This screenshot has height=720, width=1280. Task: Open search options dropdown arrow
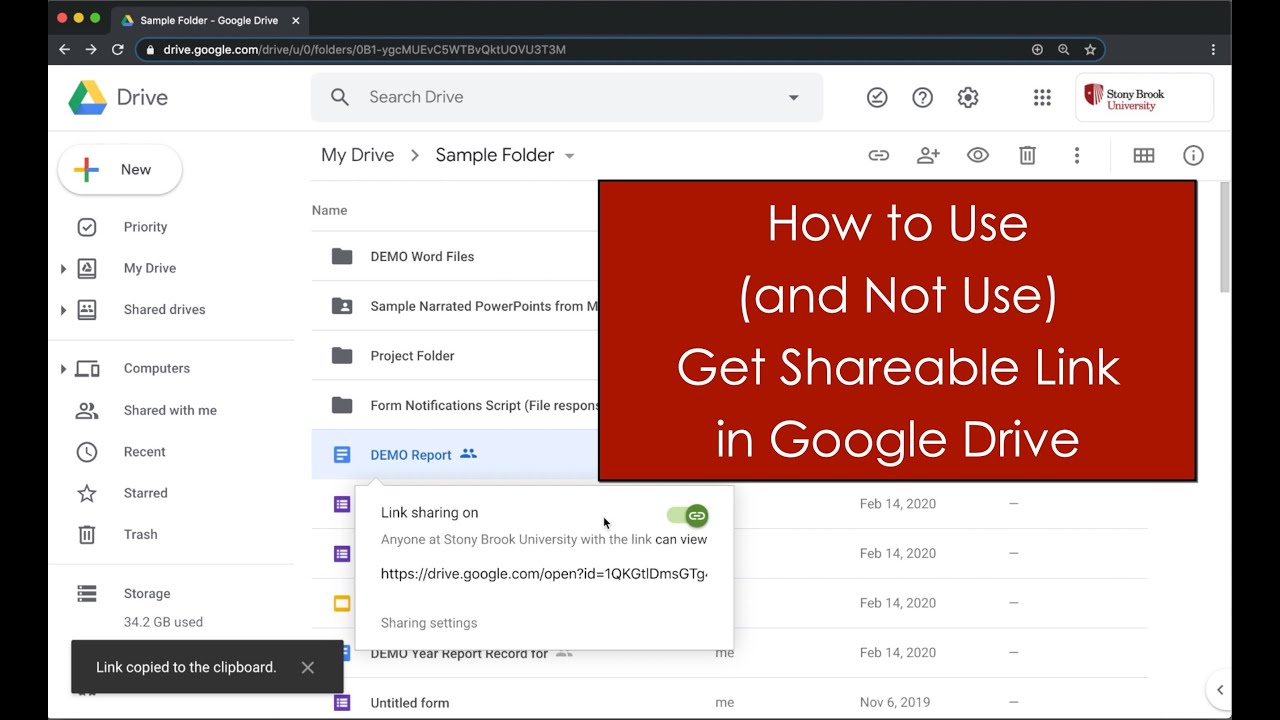coord(793,97)
